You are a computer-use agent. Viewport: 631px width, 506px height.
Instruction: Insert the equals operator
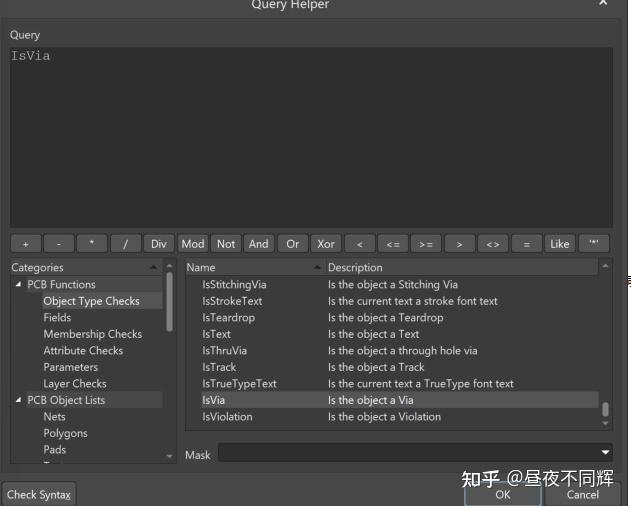tap(526, 244)
